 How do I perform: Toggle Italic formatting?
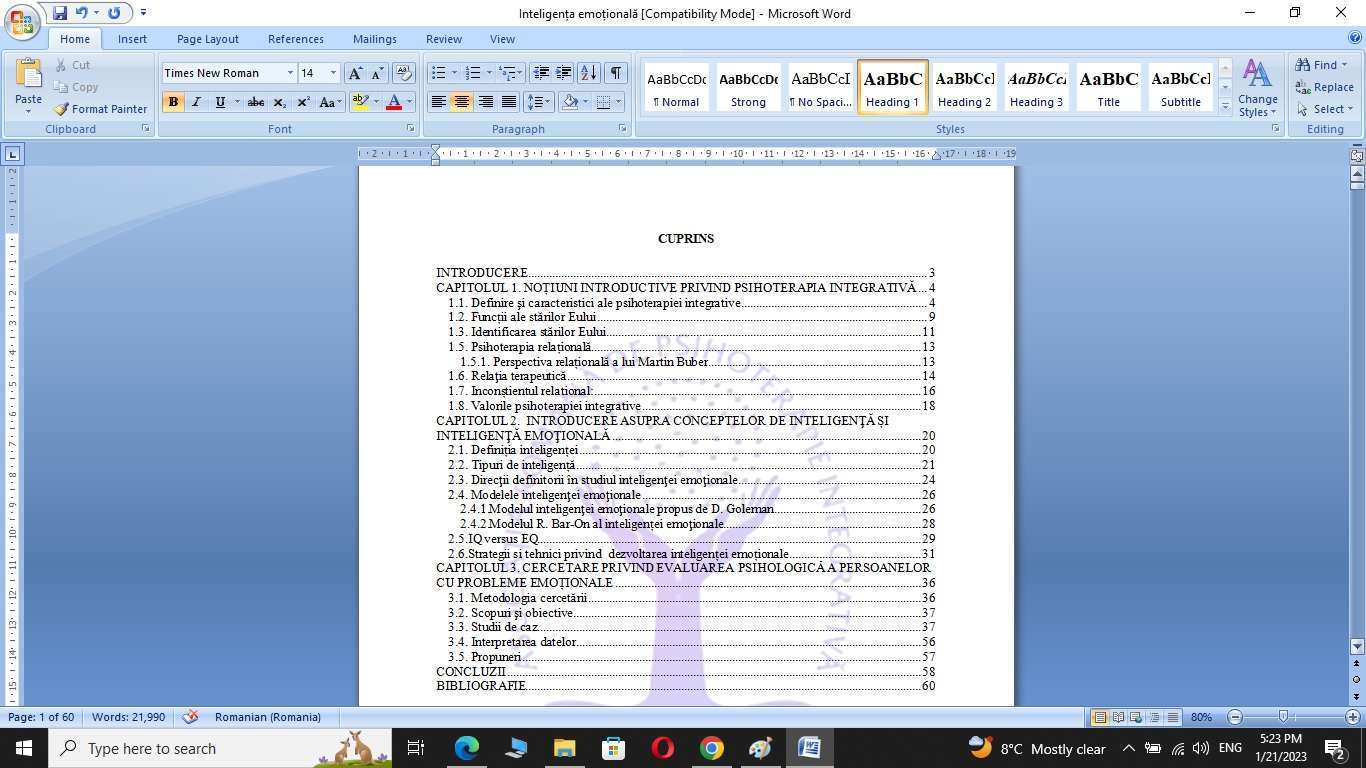pos(196,102)
